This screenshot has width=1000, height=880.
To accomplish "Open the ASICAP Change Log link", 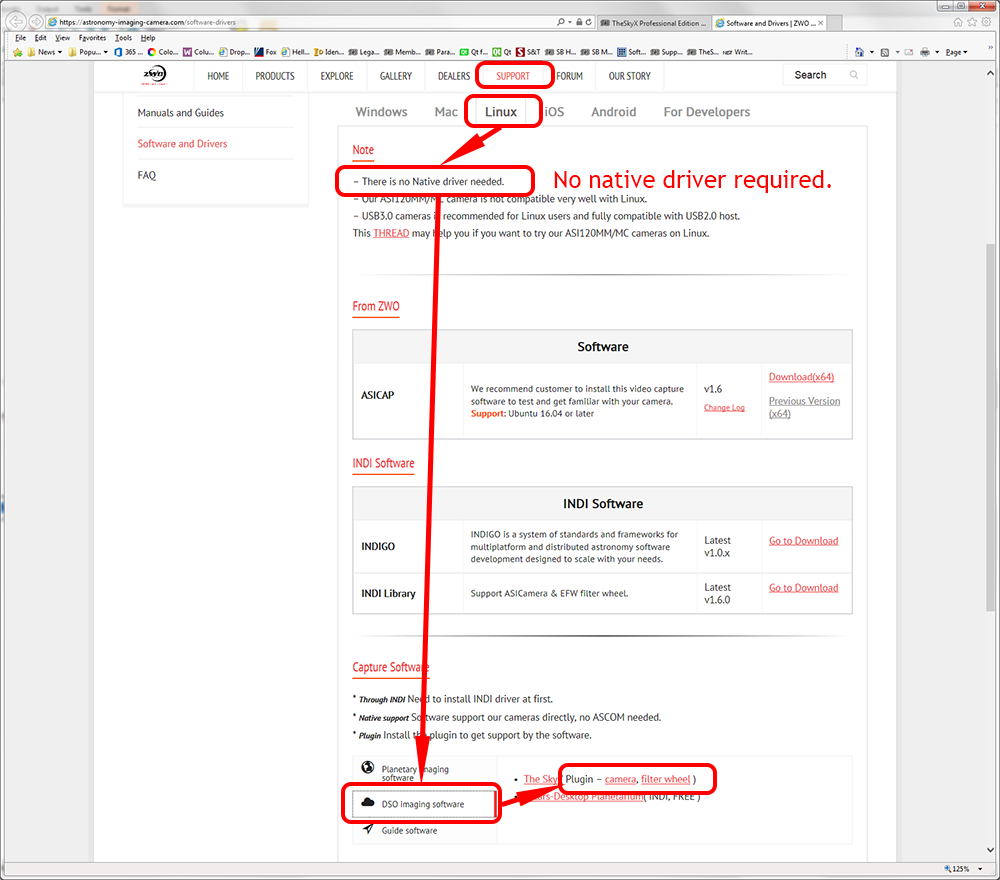I will 724,407.
